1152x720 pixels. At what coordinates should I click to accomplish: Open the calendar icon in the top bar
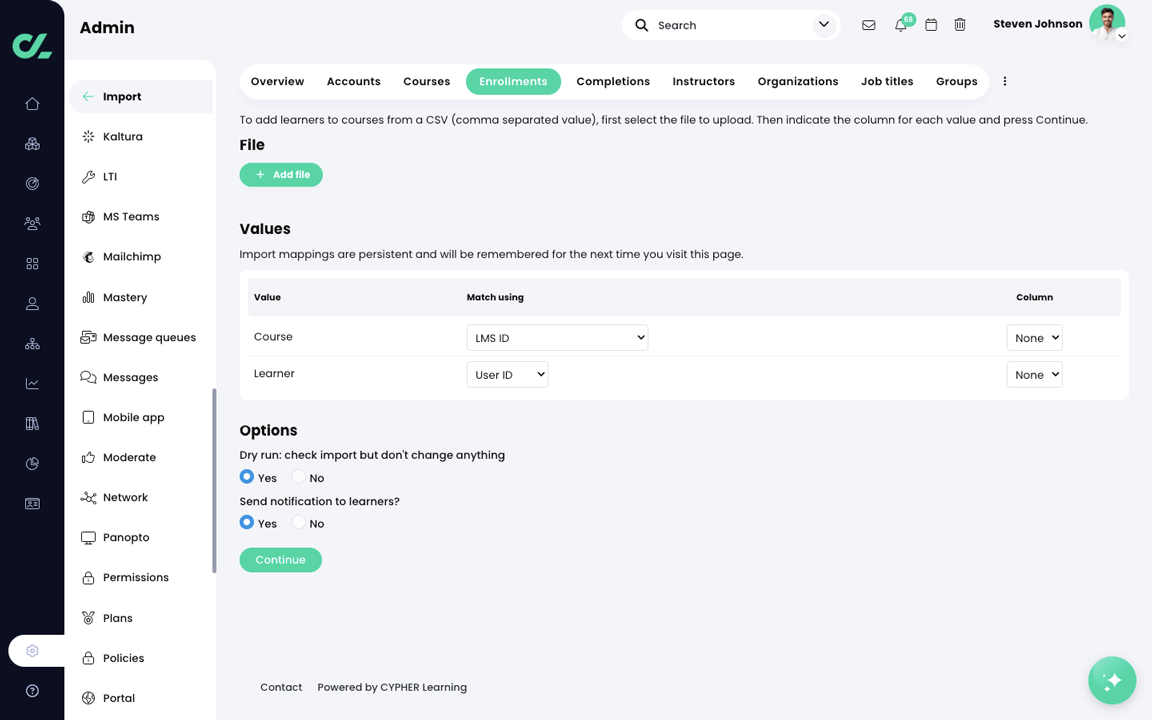[930, 25]
